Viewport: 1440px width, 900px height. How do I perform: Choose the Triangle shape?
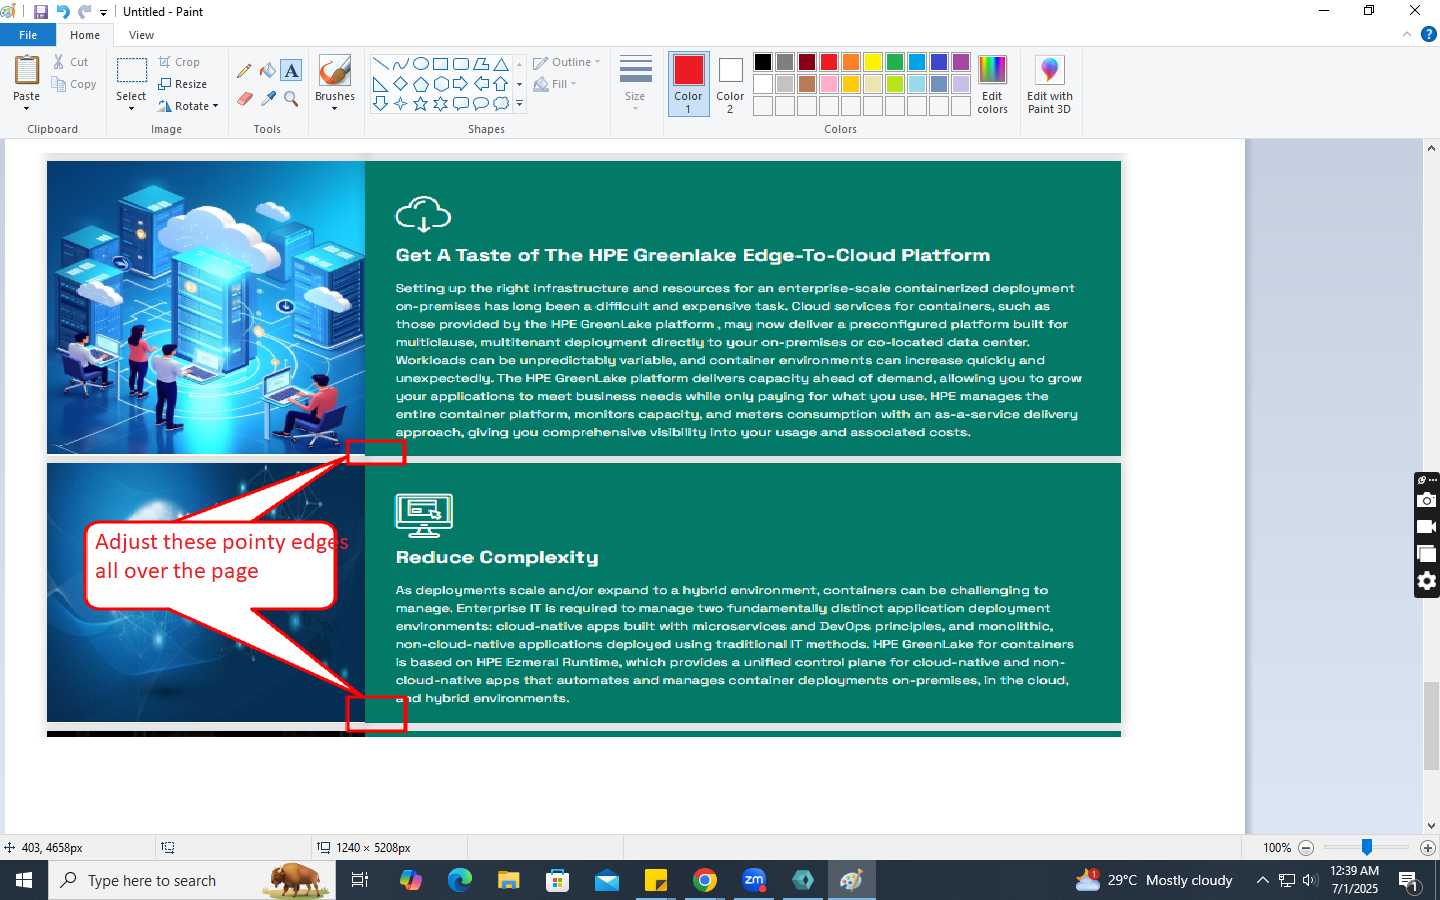click(500, 64)
